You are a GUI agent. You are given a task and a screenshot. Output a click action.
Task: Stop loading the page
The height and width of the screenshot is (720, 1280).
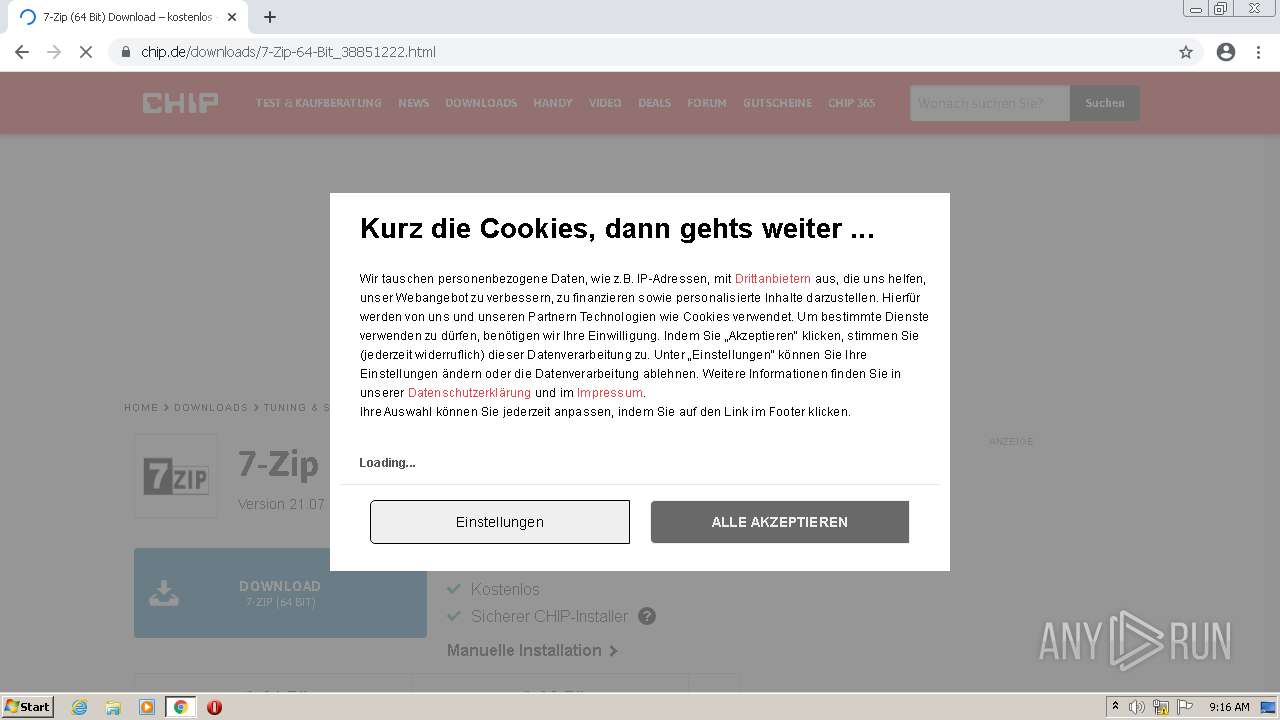point(86,52)
